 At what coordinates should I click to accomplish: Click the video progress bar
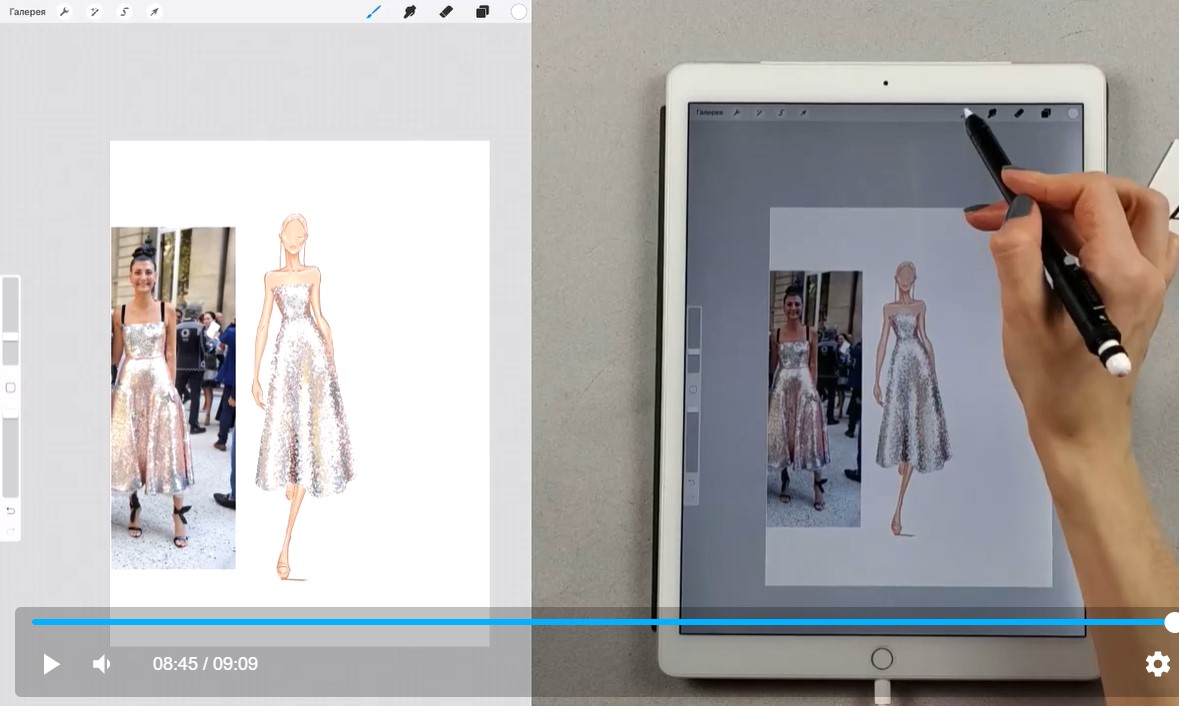(602, 622)
